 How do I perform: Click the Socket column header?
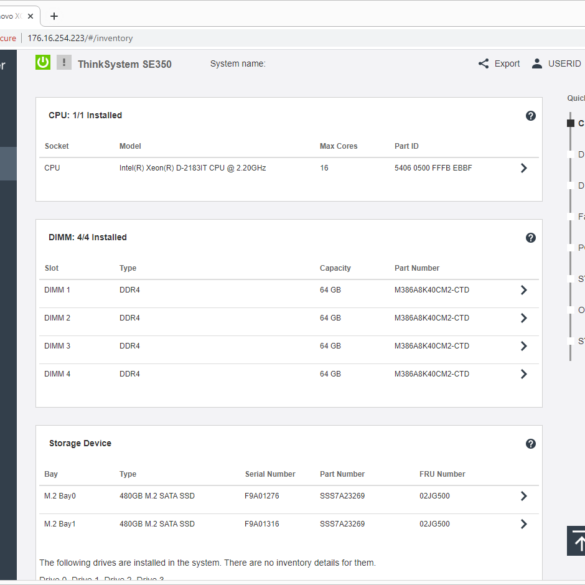(x=57, y=146)
